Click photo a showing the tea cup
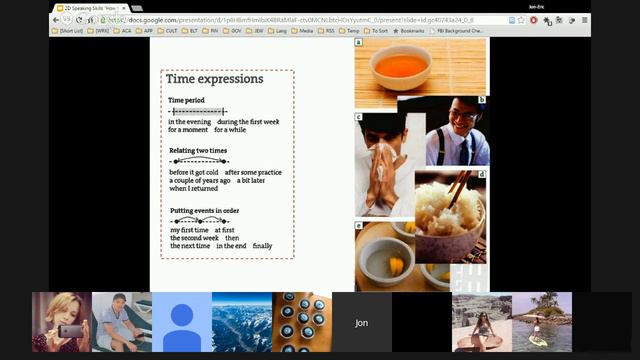 (420, 67)
